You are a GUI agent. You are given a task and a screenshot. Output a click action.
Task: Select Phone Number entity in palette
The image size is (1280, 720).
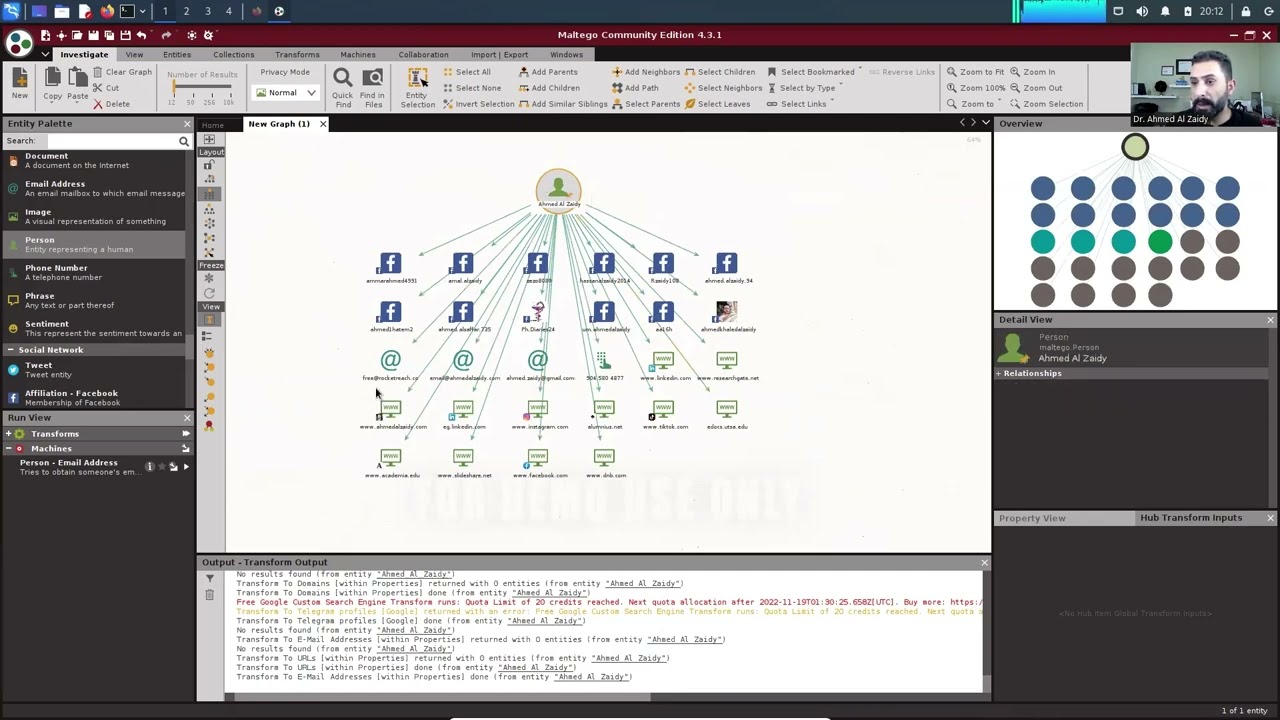93,272
